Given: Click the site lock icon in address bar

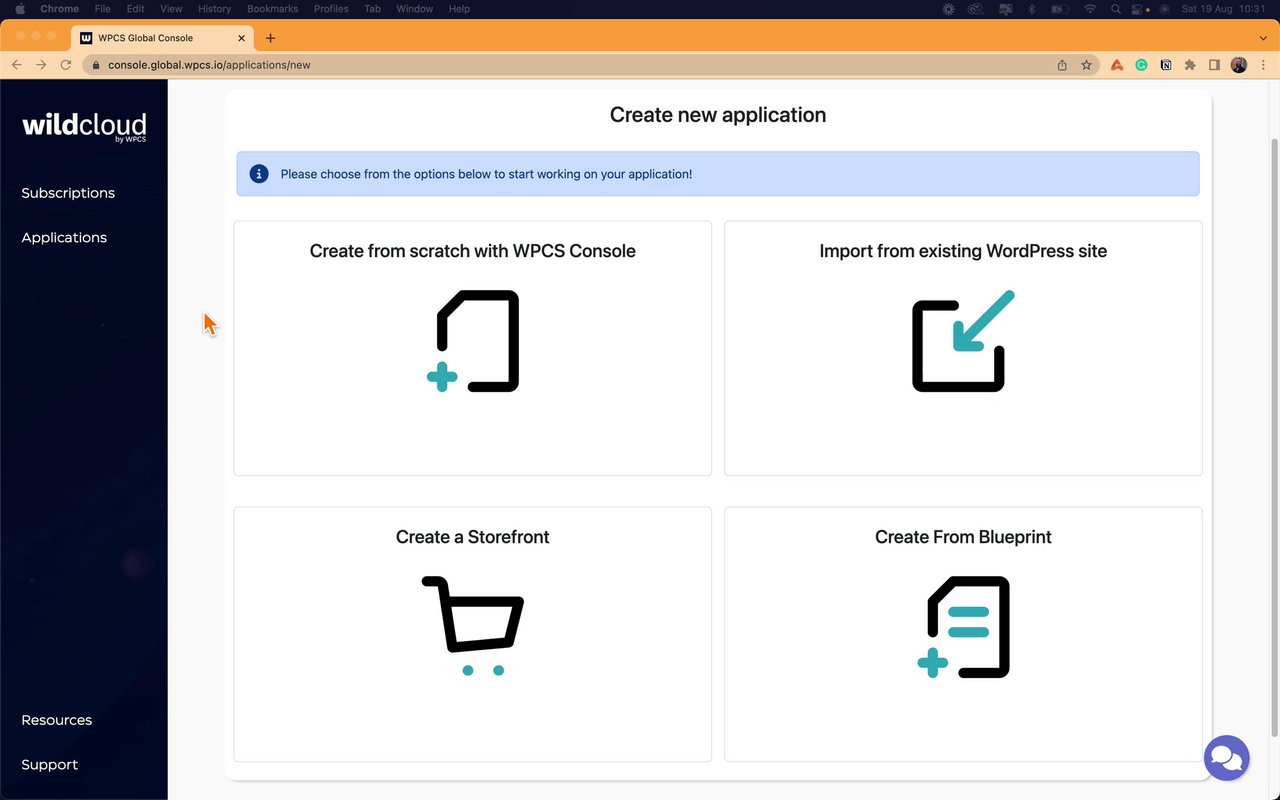Looking at the screenshot, I should (96, 65).
